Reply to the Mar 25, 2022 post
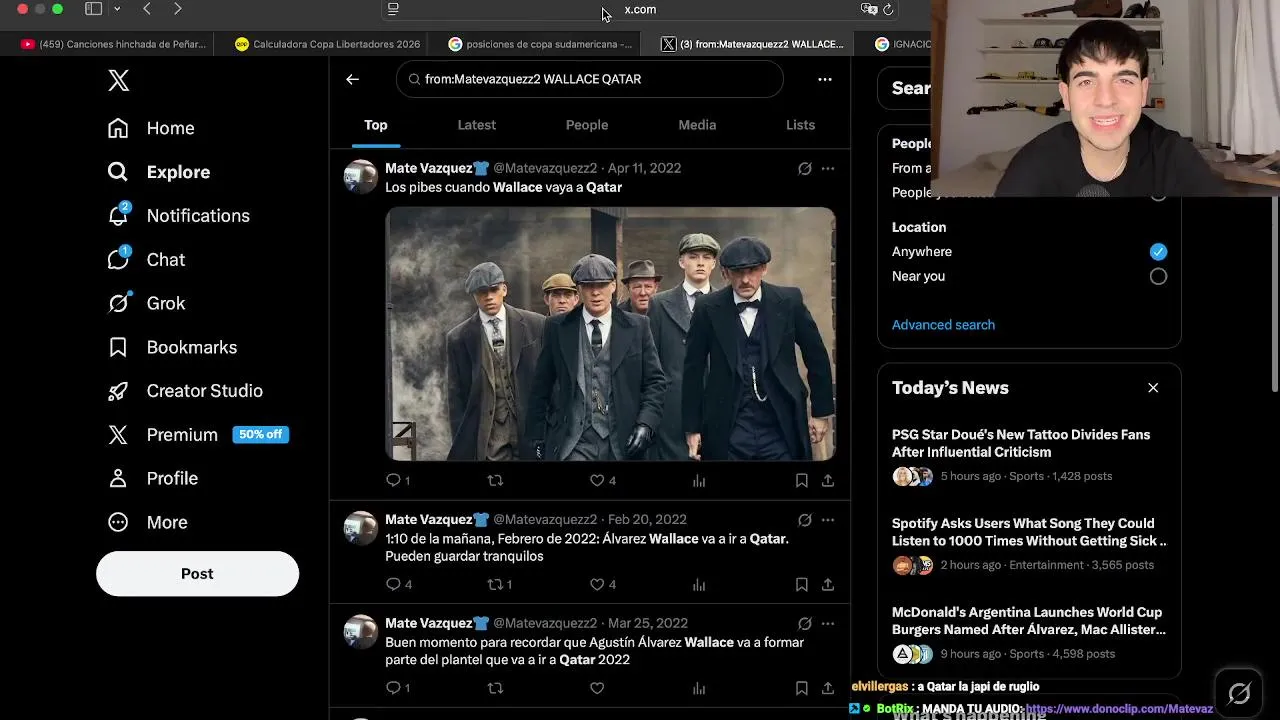The image size is (1280, 720). pos(397,688)
